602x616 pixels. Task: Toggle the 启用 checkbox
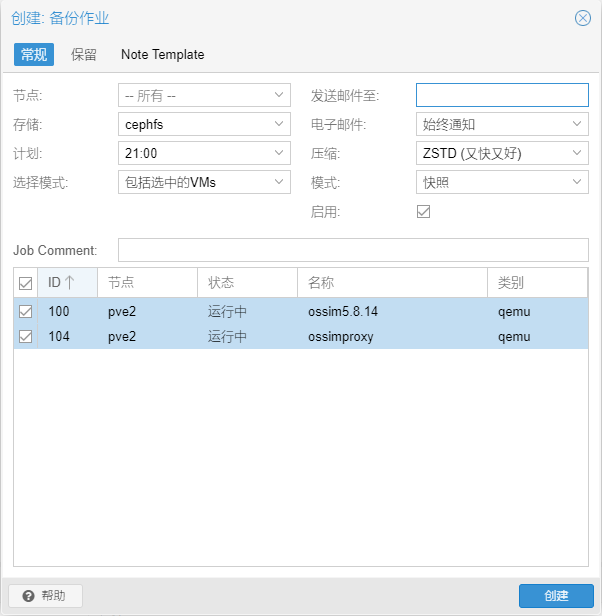(423, 212)
